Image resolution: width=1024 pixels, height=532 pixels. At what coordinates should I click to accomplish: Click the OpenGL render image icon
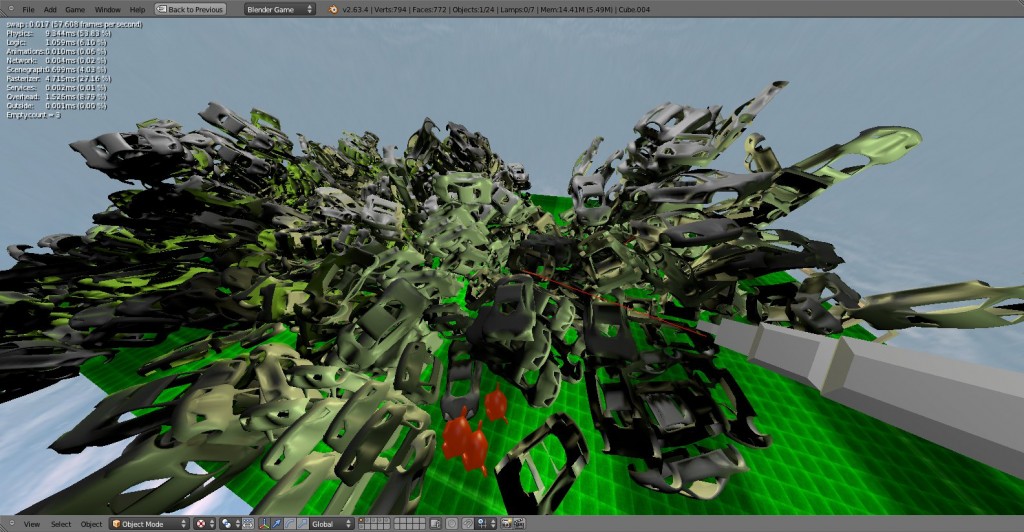506,524
